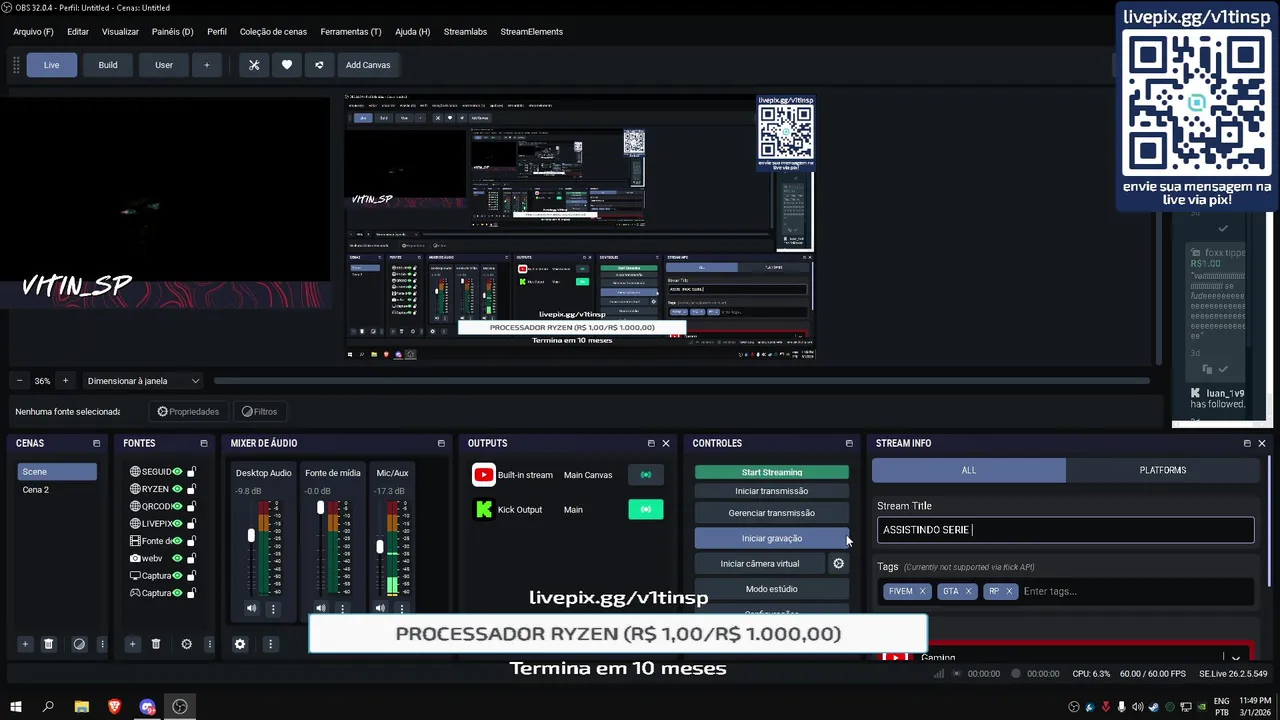Screen dimensions: 1280x720
Task: Hide the SEGUID source via eye icon
Action: 177,472
